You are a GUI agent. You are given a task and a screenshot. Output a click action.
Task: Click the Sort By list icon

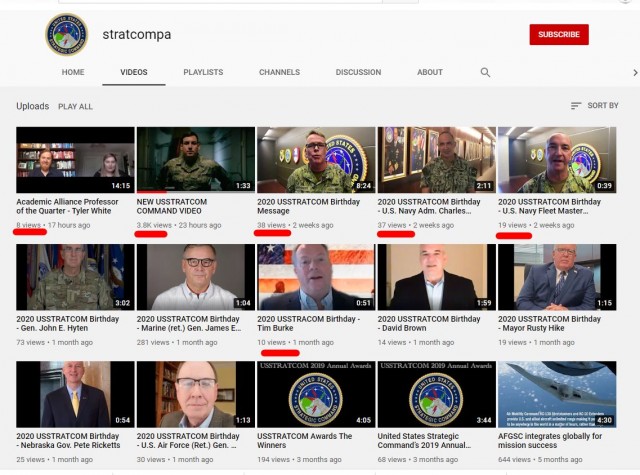576,106
